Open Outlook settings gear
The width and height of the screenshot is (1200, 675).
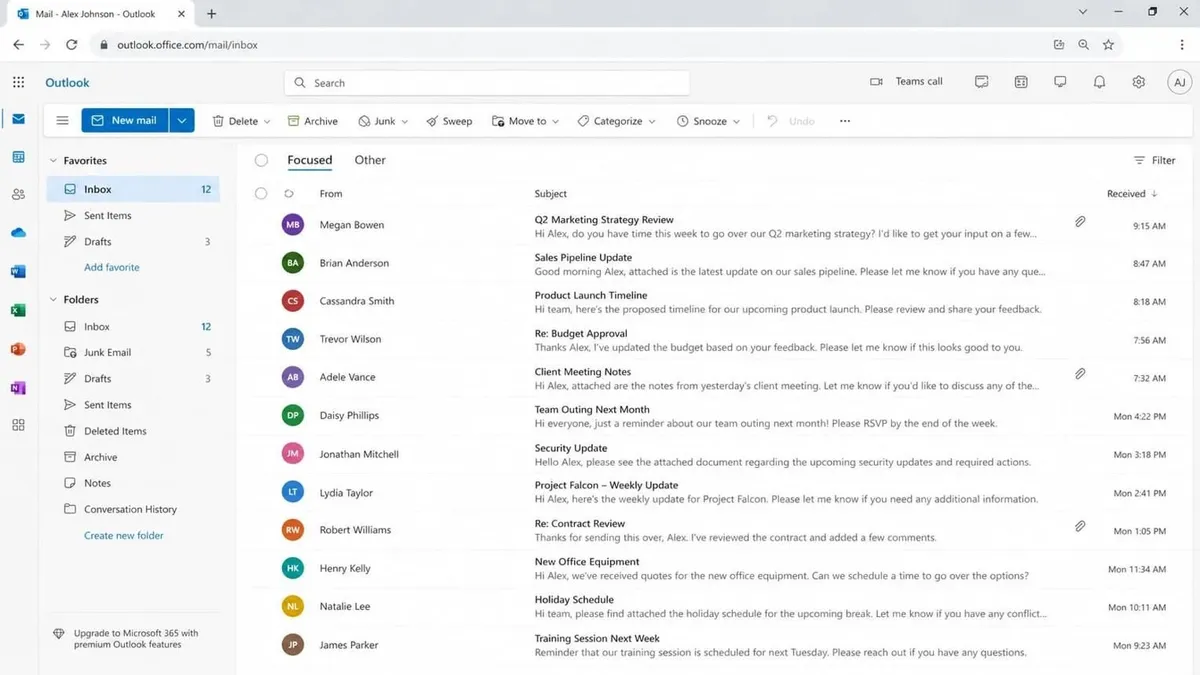coord(1138,82)
